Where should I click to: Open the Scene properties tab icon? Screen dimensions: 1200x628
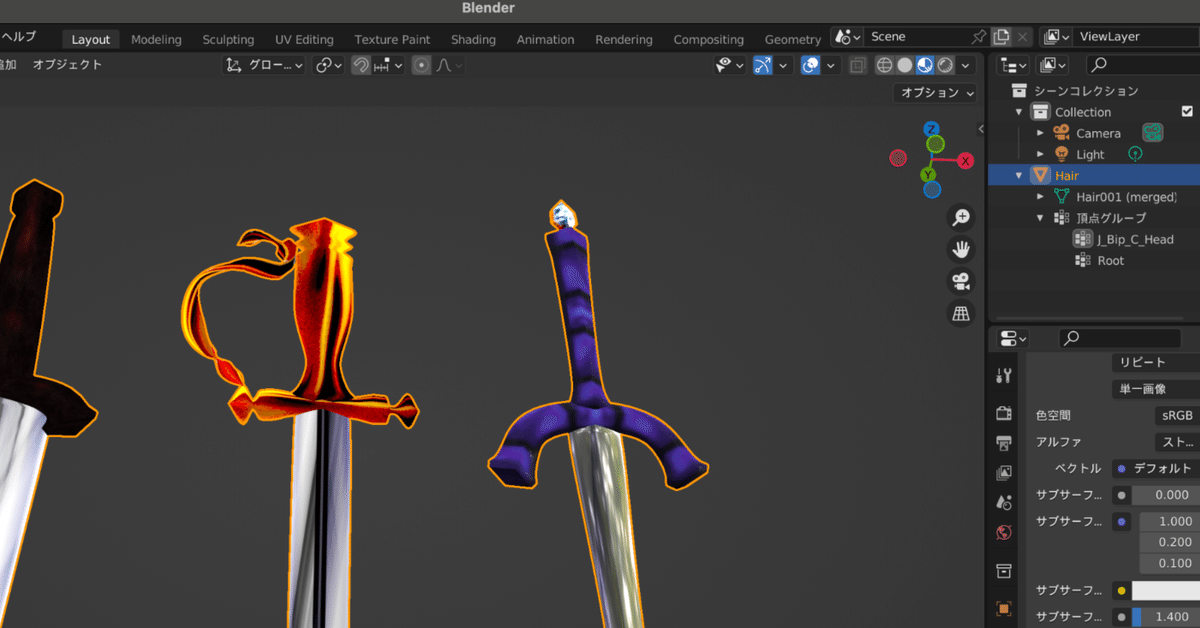tap(1004, 502)
